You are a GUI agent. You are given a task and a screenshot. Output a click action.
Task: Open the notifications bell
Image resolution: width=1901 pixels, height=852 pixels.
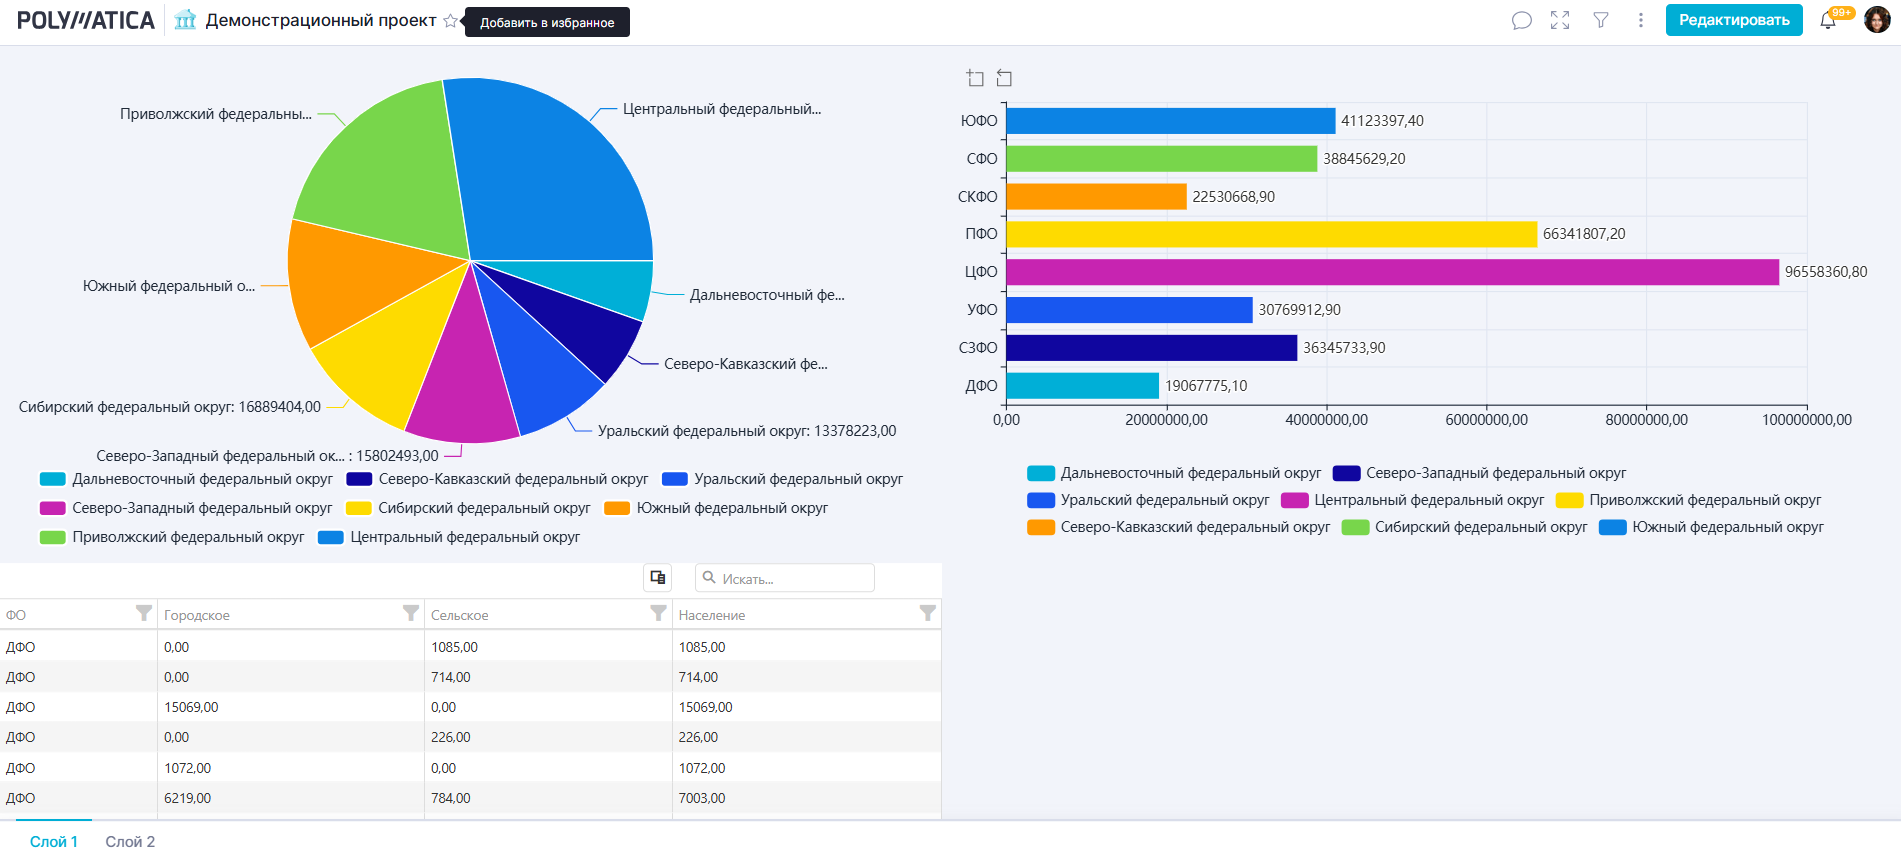click(x=1828, y=20)
